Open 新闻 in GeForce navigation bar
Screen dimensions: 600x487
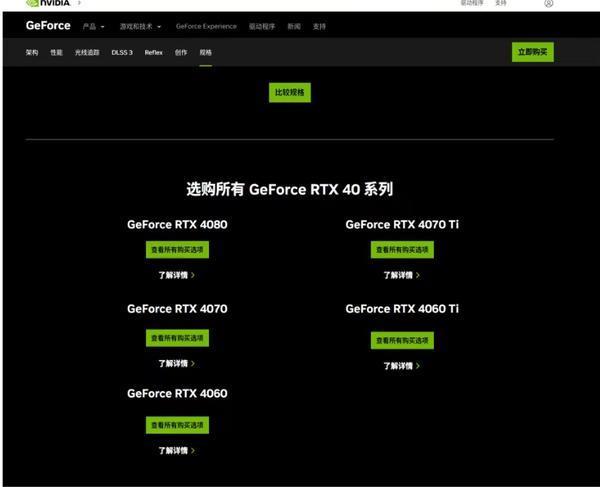pos(294,26)
